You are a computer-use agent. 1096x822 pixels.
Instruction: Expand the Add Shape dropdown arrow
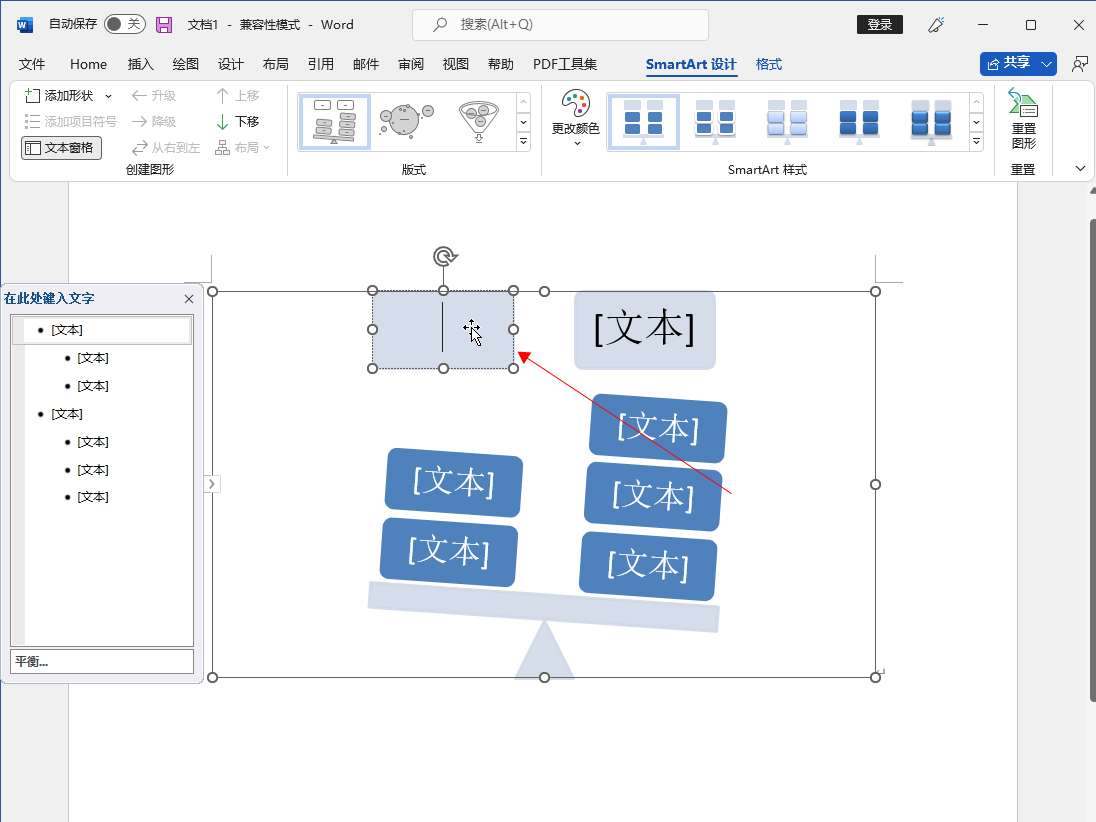pyautogui.click(x=108, y=96)
